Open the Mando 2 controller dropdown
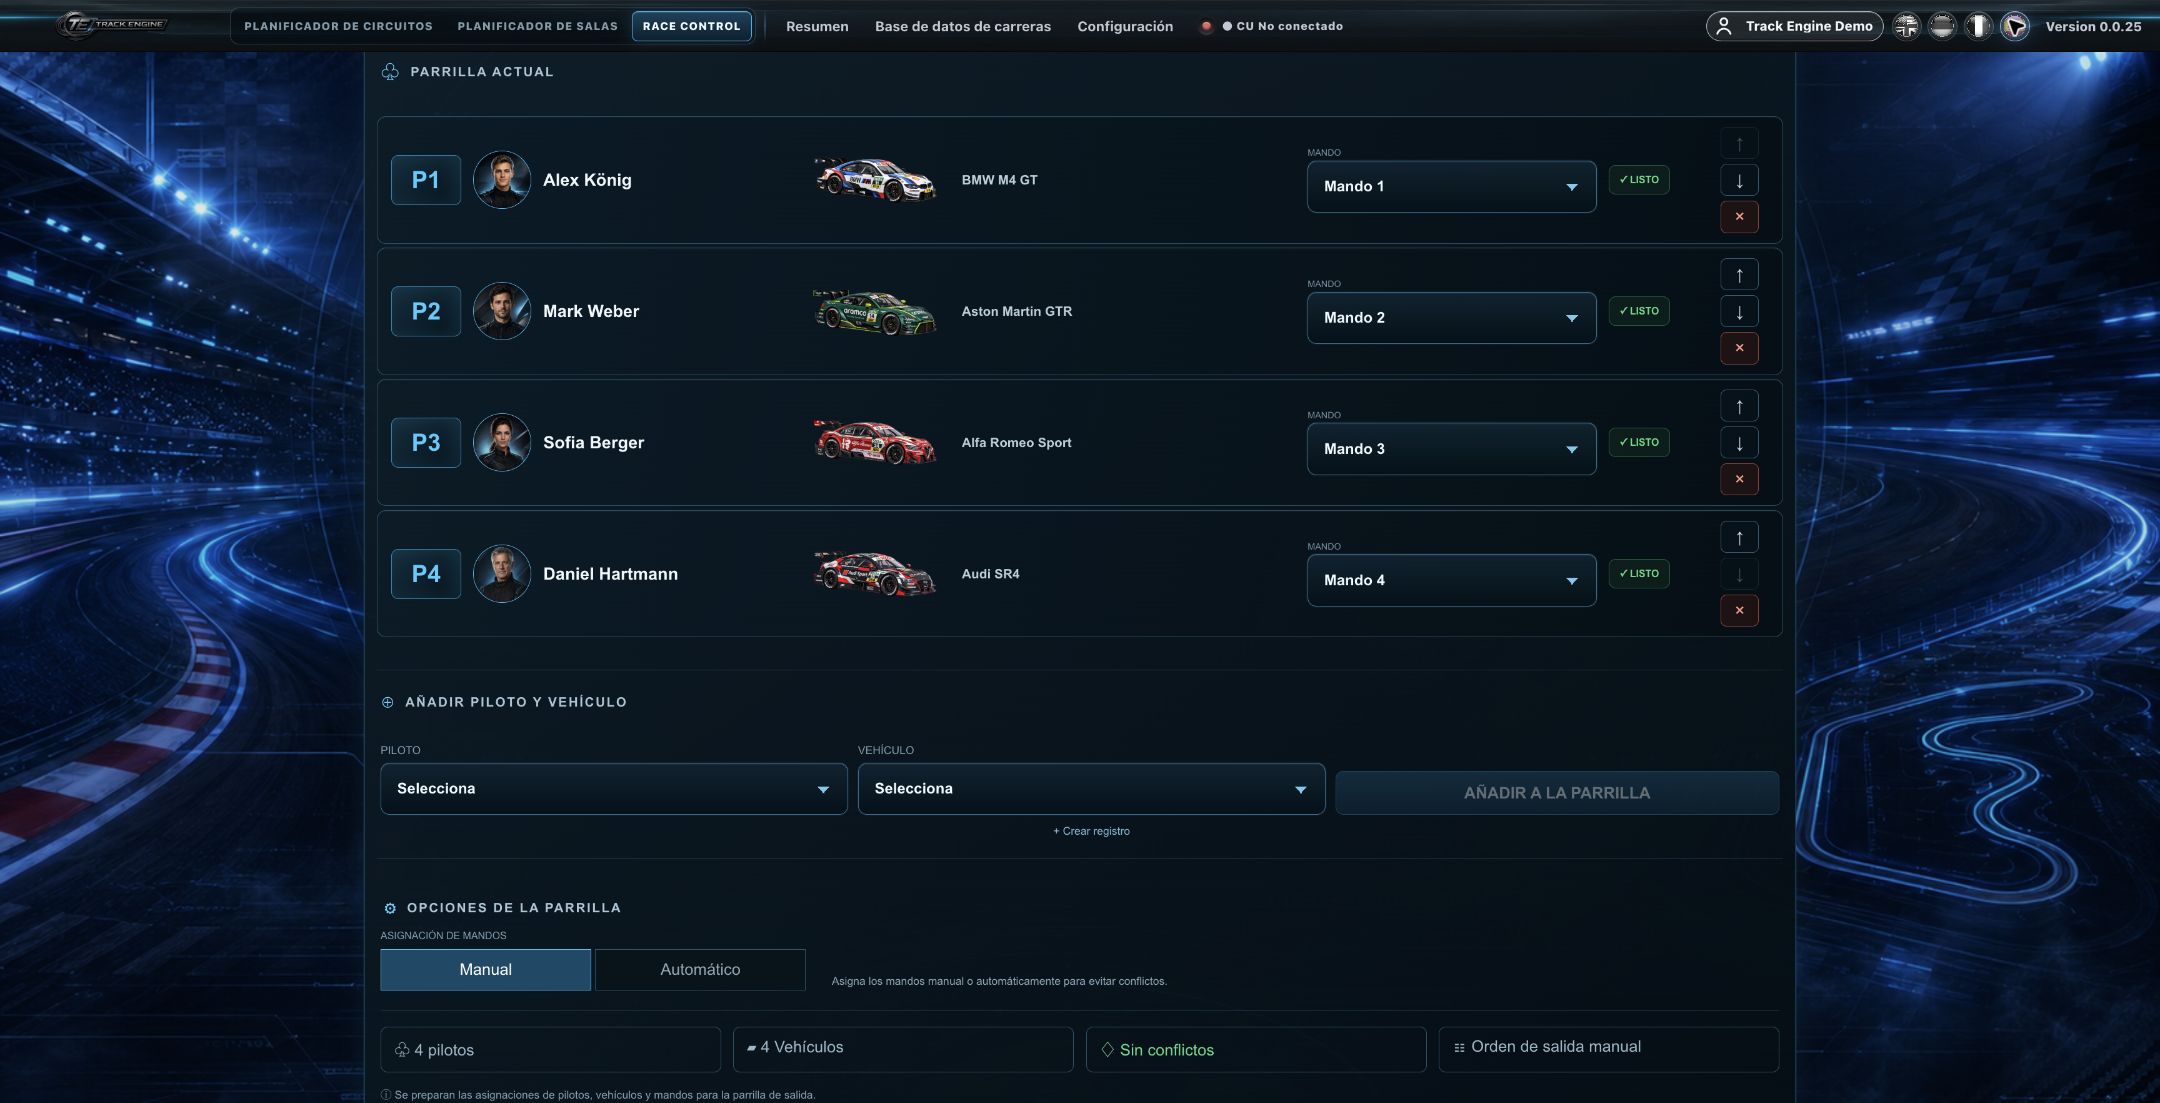Screen dimensions: 2160x1103 [x=1451, y=318]
